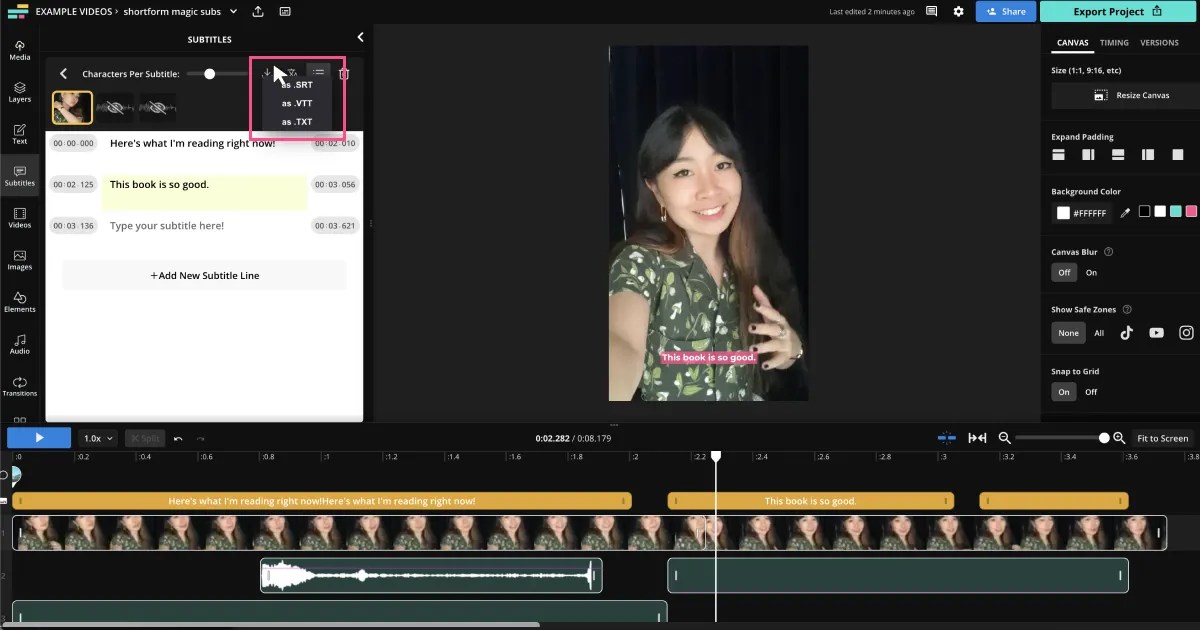The width and height of the screenshot is (1200, 630).
Task: Open the playback speed dropdown
Action: [97, 438]
